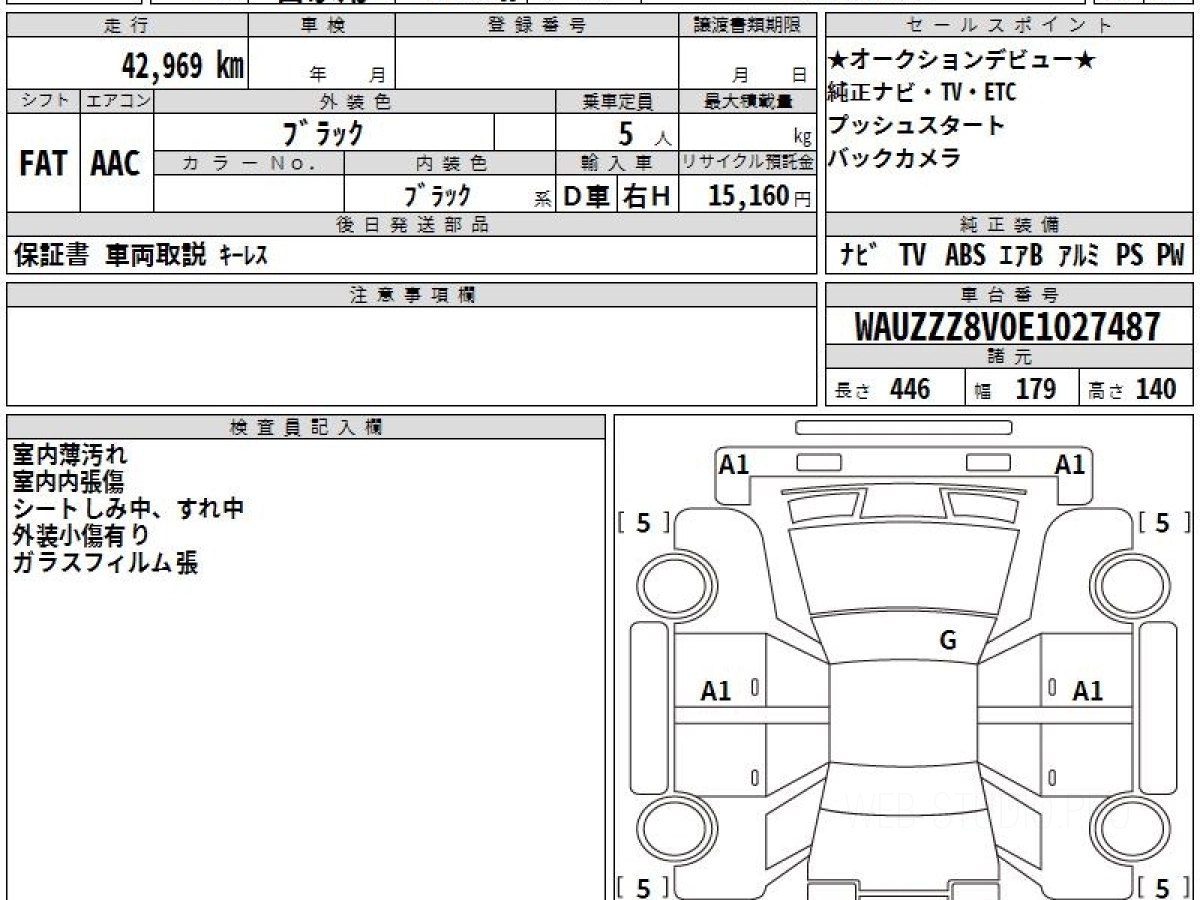Screen dimensions: 1200x900
Task: Click the 最大積載量 header cell
Action: 747,101
